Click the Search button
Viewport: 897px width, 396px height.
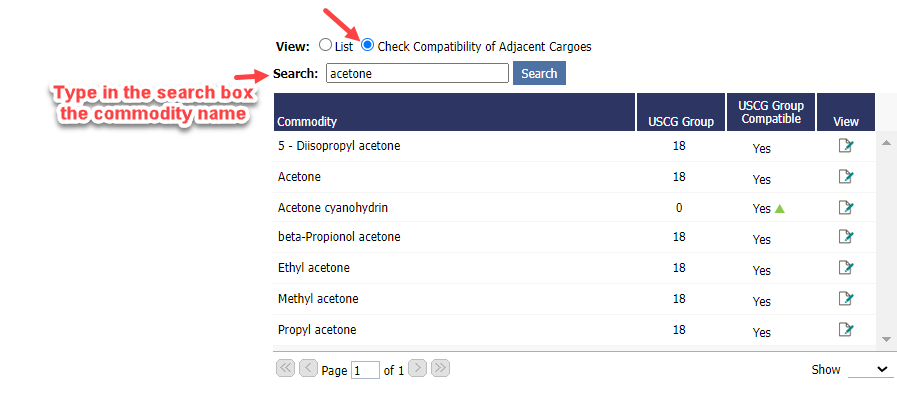point(539,73)
